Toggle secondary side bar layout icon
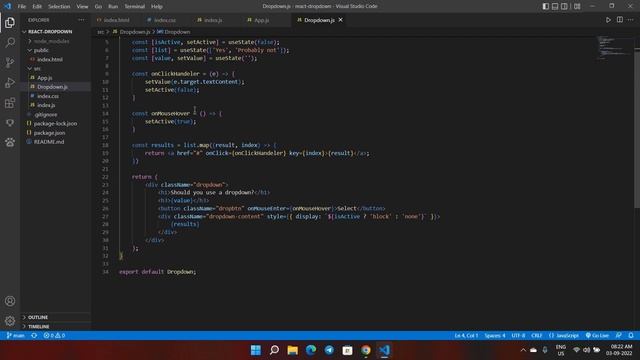This screenshot has width=640, height=360. [x=564, y=6]
